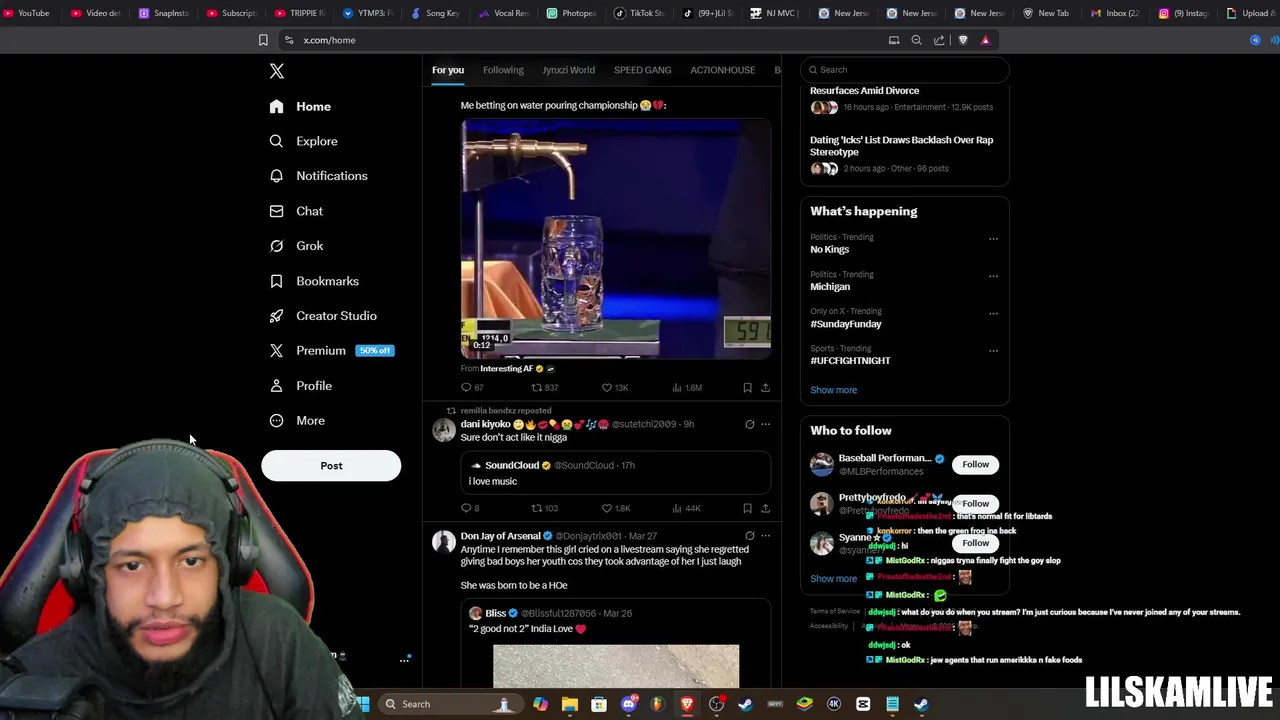
Task: Go to Profile in the sidebar
Action: point(301,386)
